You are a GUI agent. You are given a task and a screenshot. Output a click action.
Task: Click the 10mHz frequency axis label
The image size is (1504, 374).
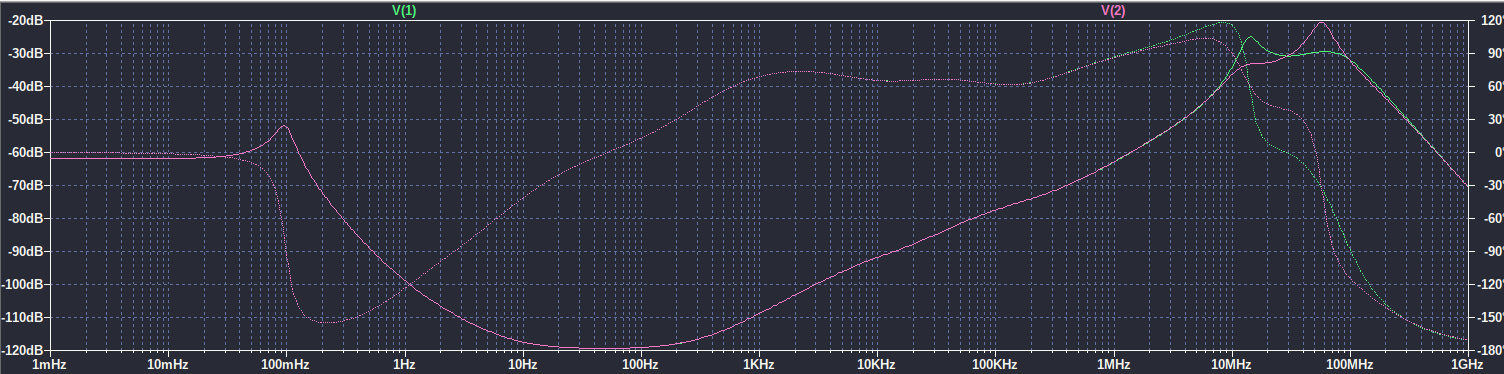(x=168, y=366)
